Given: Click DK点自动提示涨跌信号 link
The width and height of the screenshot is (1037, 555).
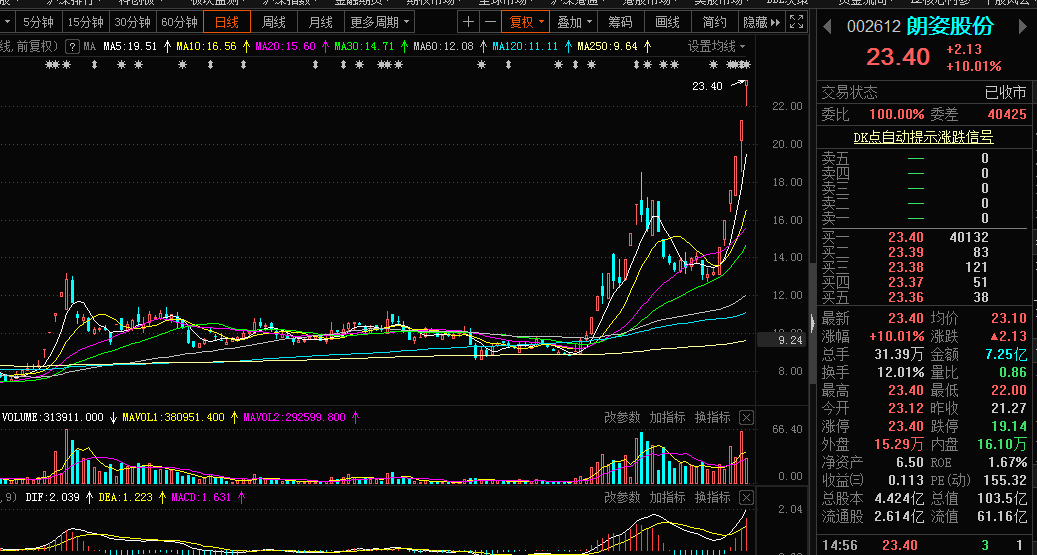Looking at the screenshot, I should [x=923, y=137].
